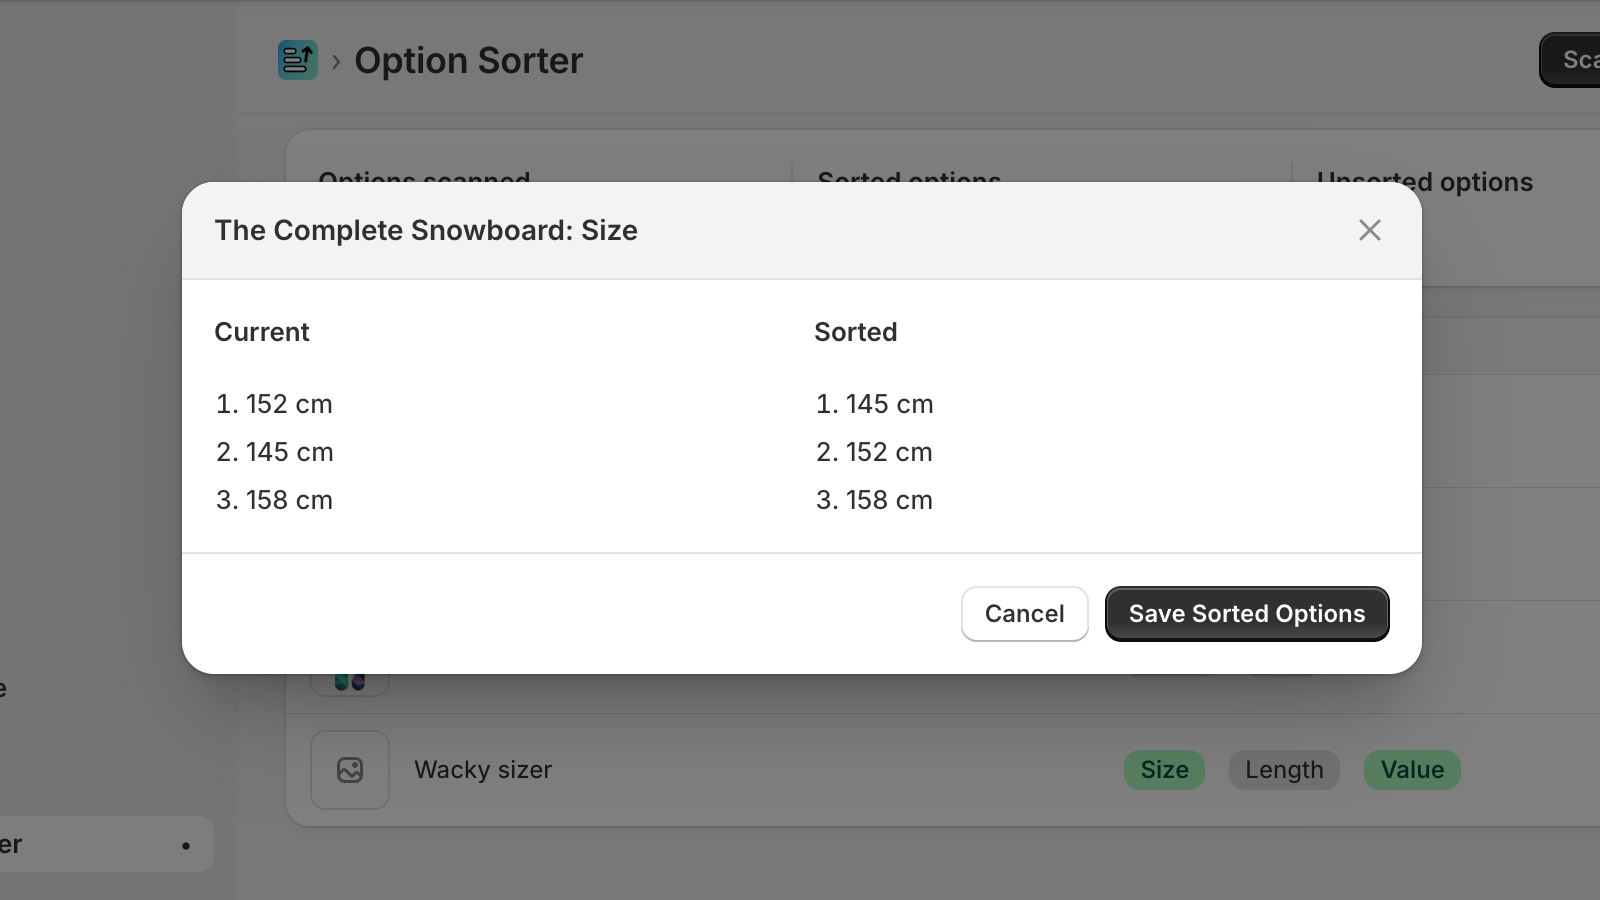Select the highlighted sidebar item with dot
The image size is (1600, 900).
click(x=107, y=845)
